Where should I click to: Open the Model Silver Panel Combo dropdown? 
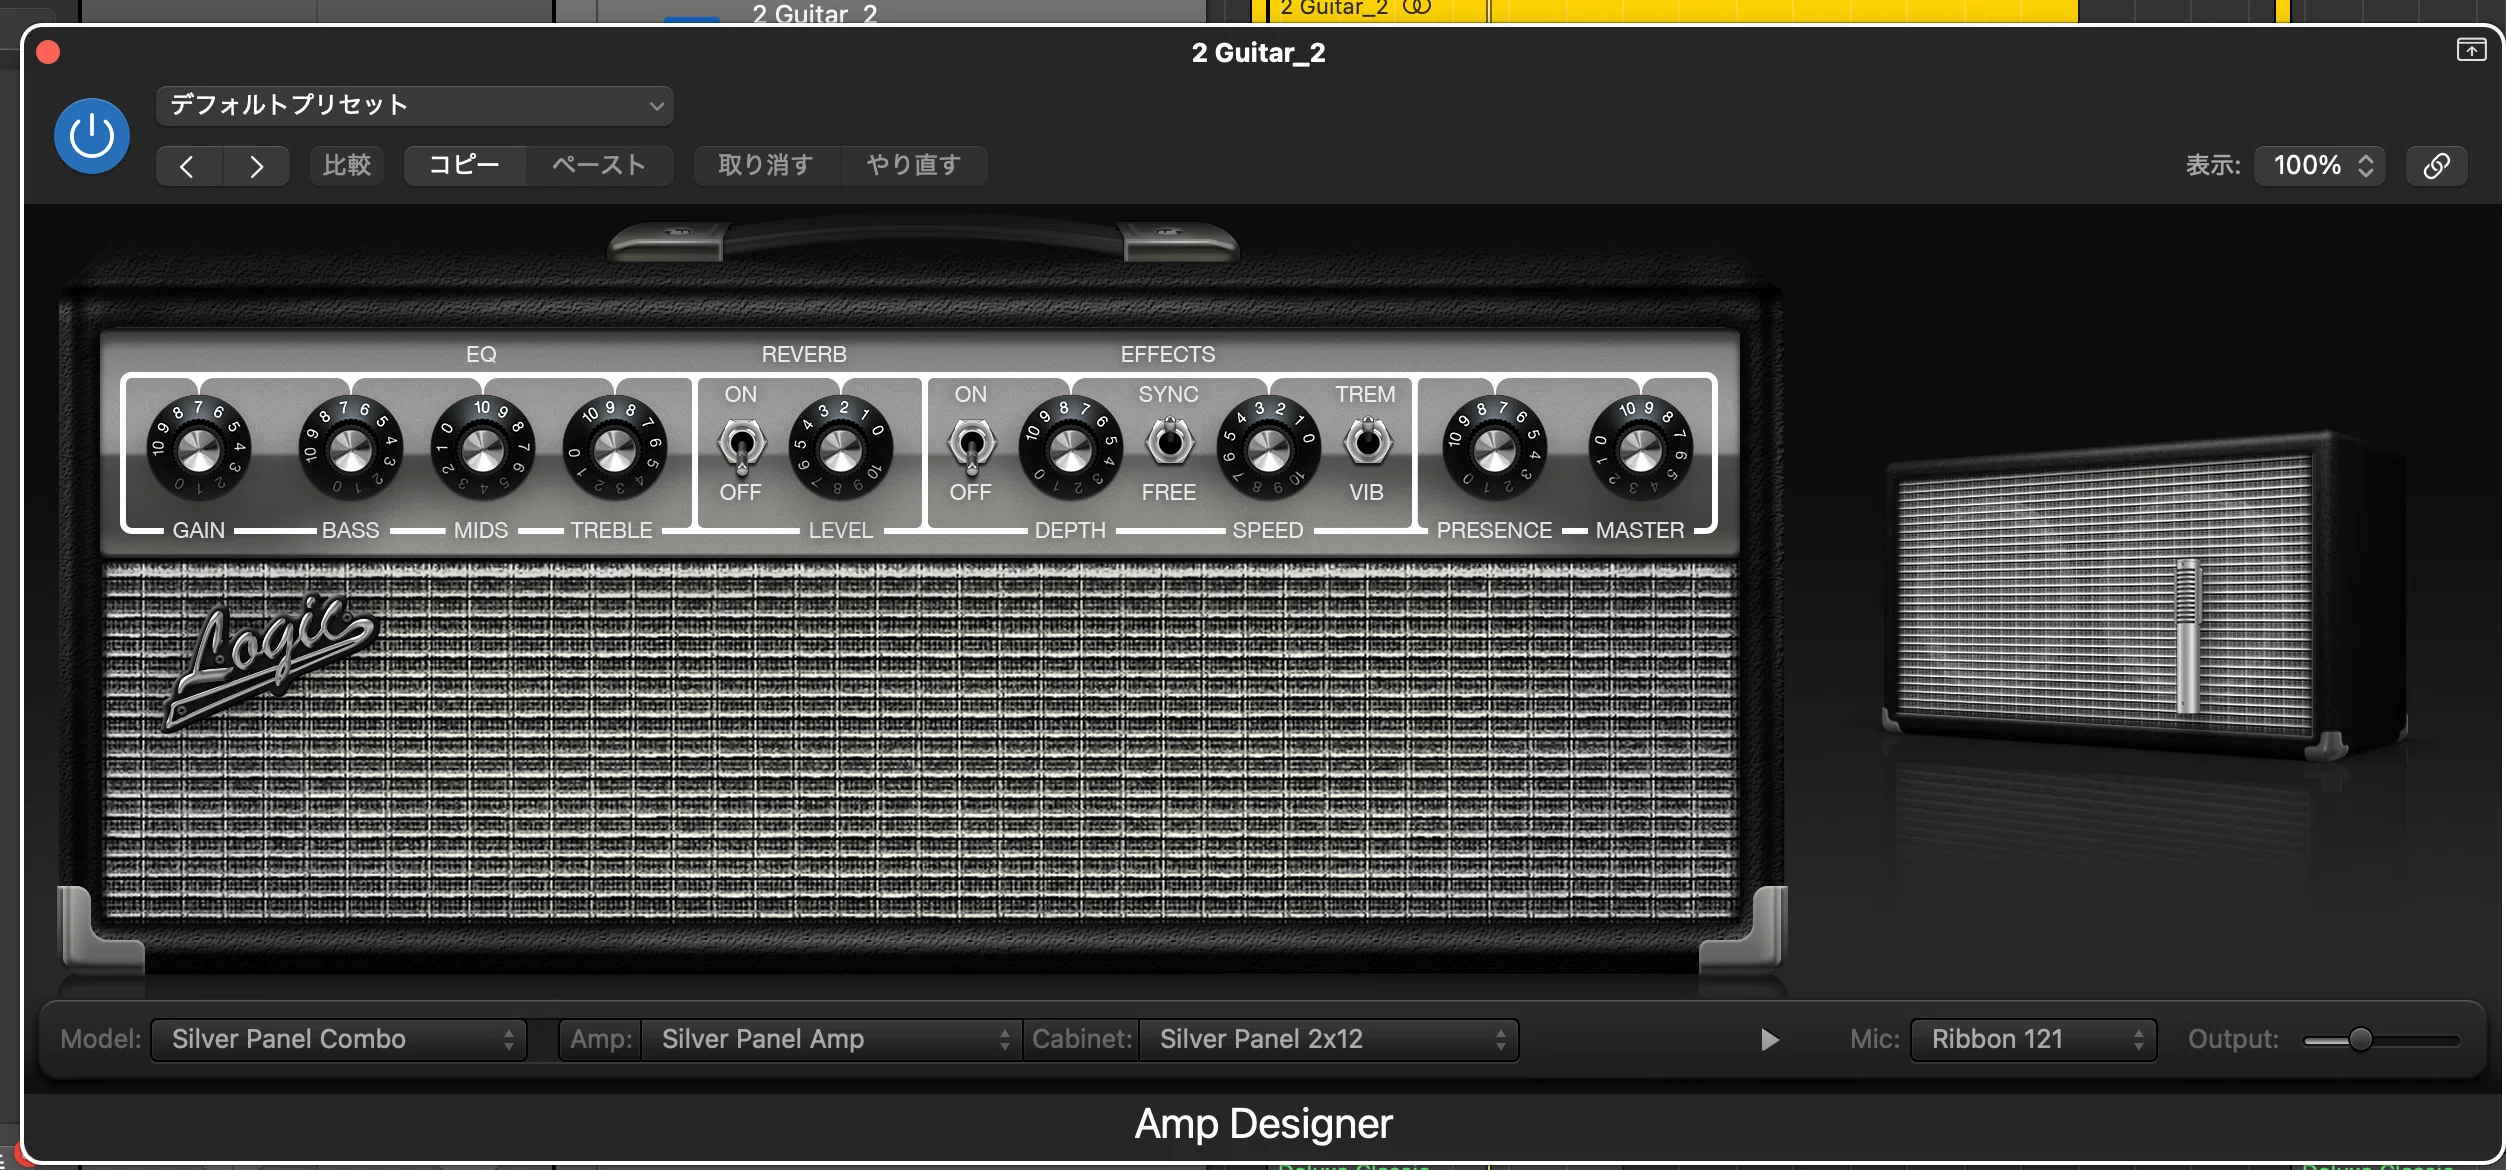pos(339,1039)
